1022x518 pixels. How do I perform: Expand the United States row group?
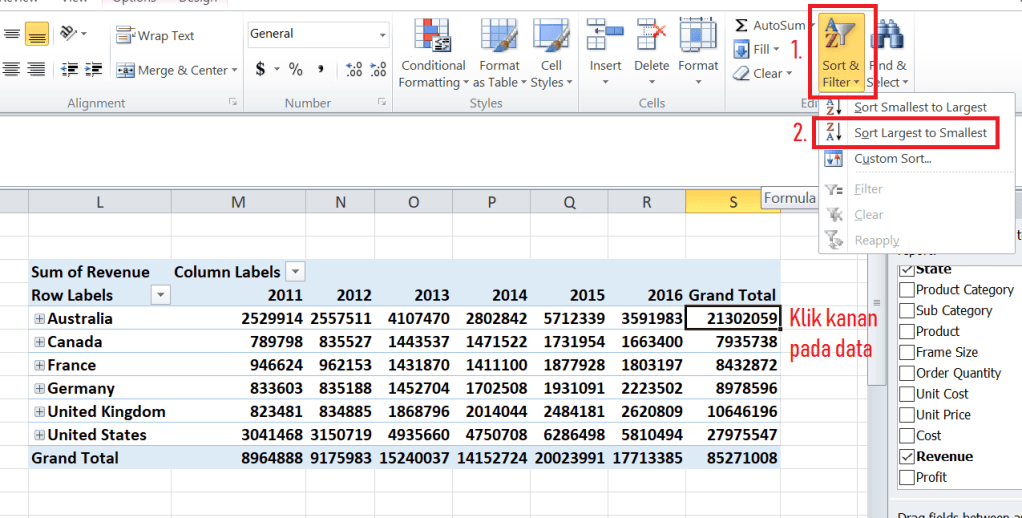tap(40, 435)
